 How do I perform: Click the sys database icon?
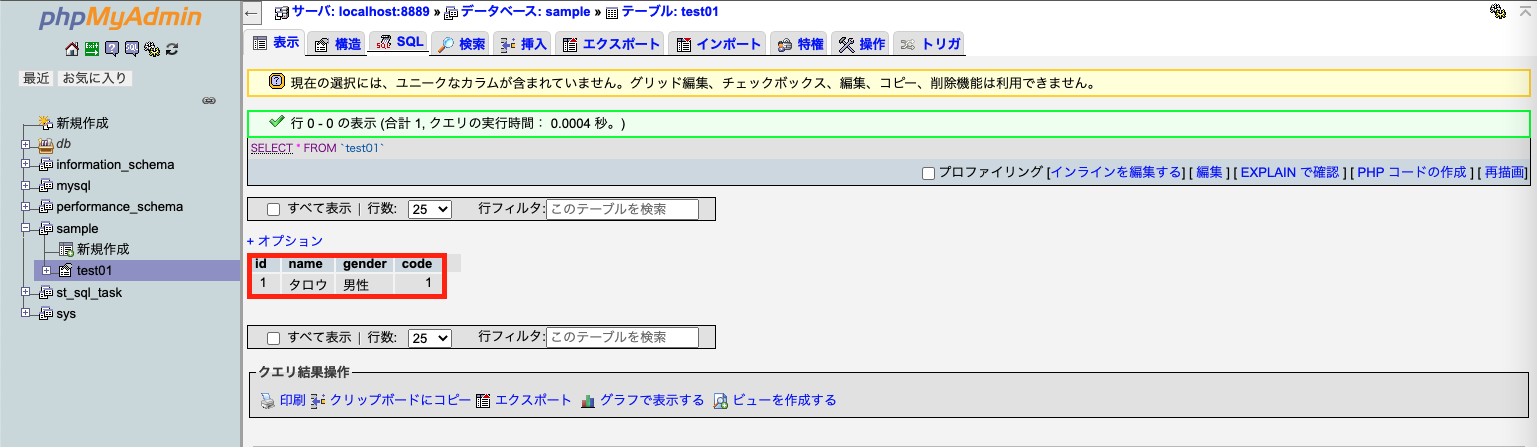(x=46, y=314)
